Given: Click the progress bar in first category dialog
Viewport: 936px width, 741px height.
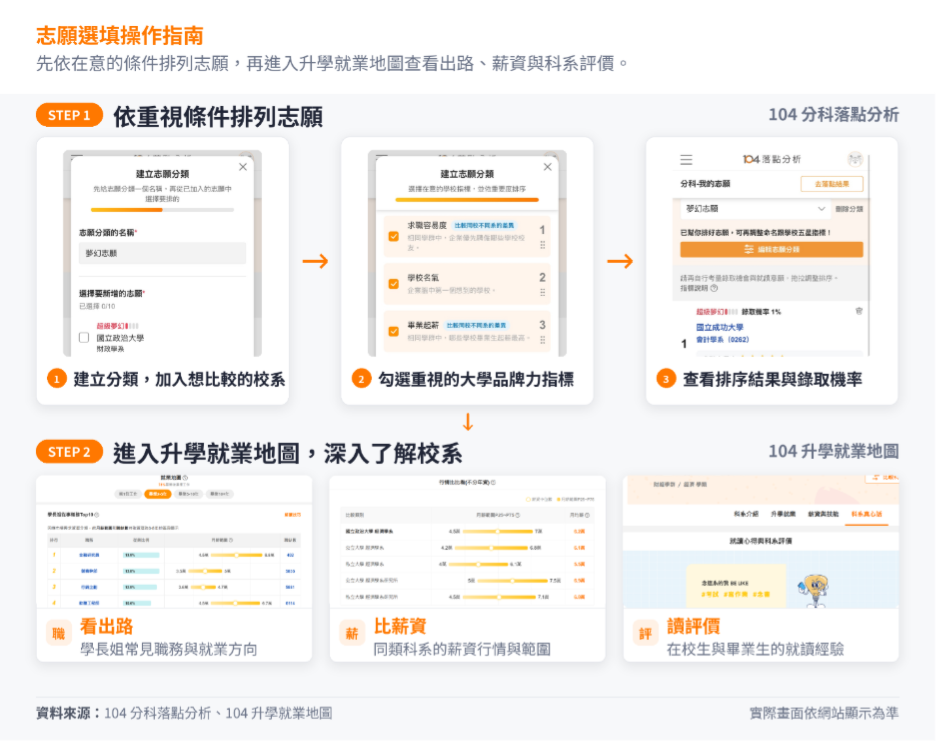Looking at the screenshot, I should (x=162, y=210).
